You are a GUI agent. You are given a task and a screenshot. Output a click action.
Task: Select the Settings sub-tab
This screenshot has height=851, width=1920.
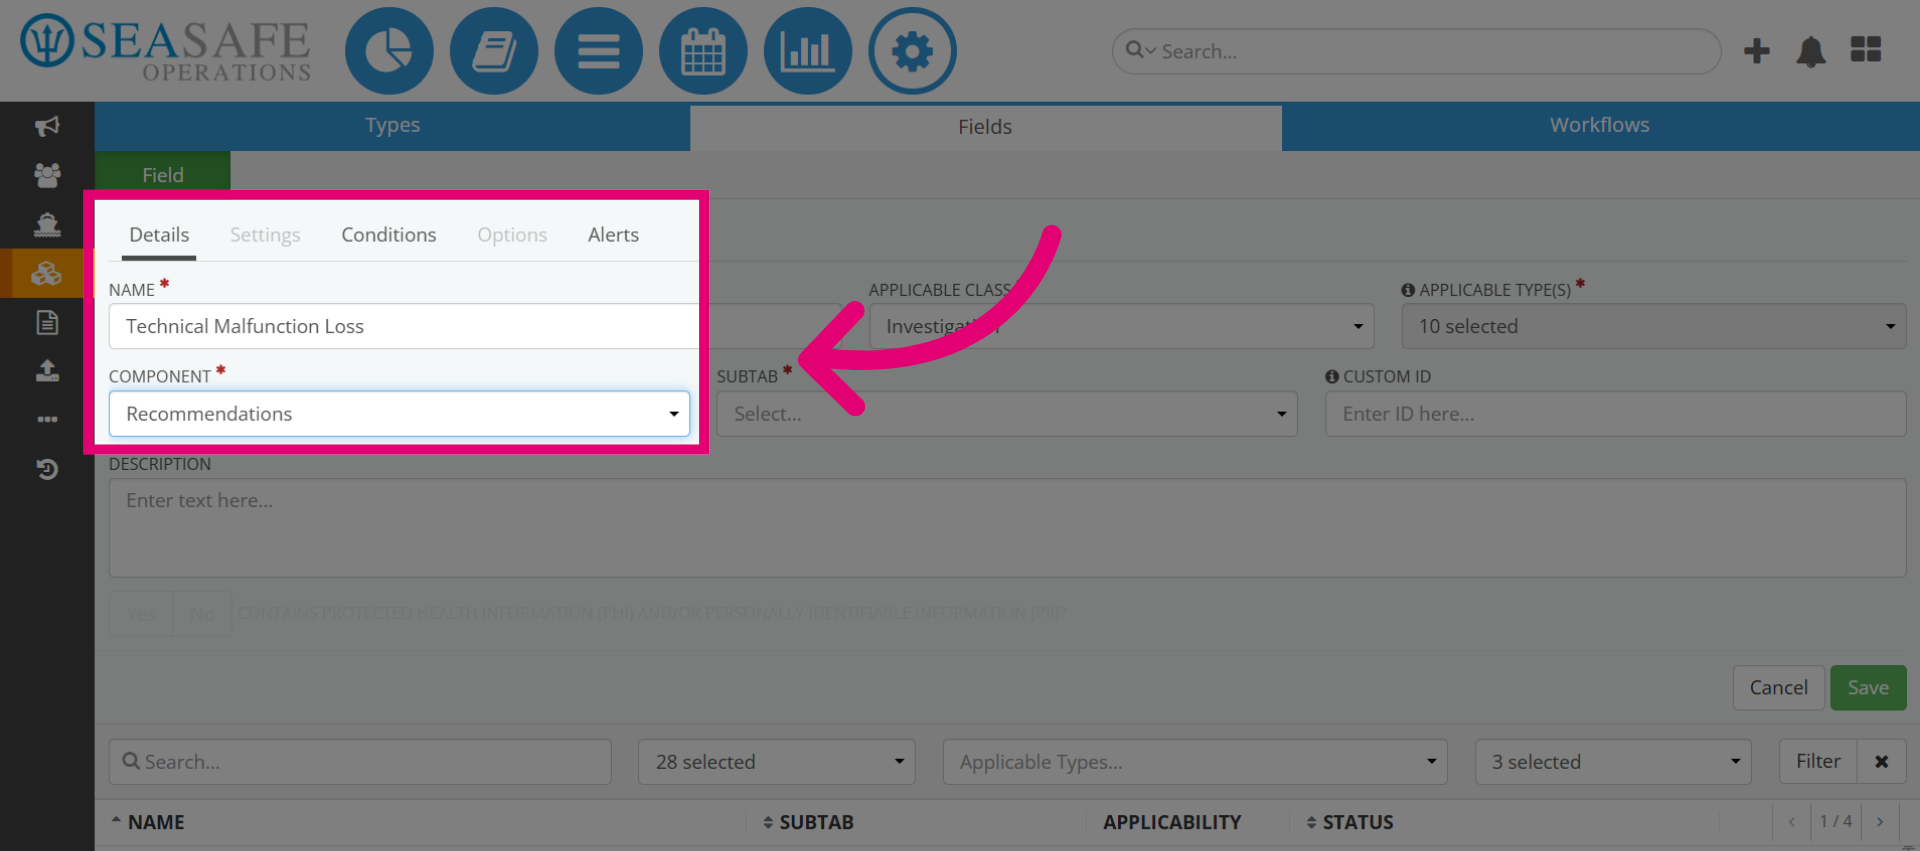point(265,235)
